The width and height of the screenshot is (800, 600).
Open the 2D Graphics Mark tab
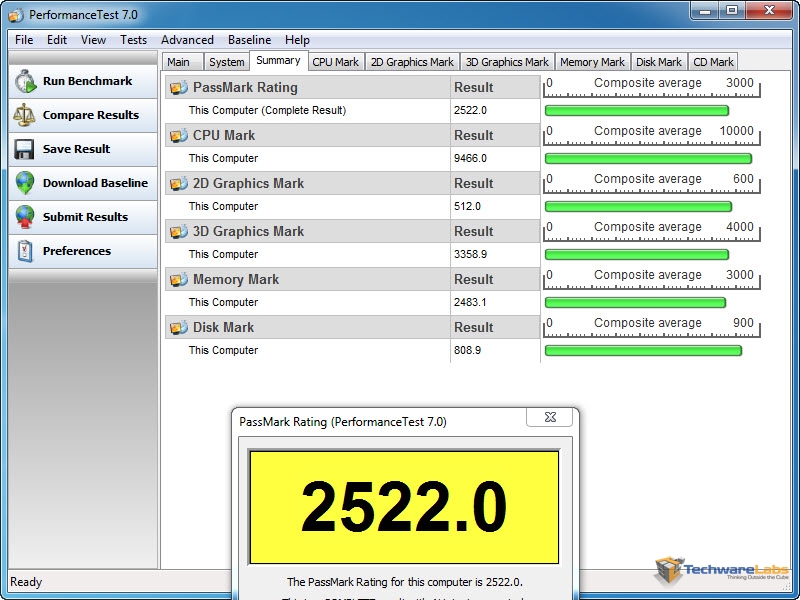412,62
